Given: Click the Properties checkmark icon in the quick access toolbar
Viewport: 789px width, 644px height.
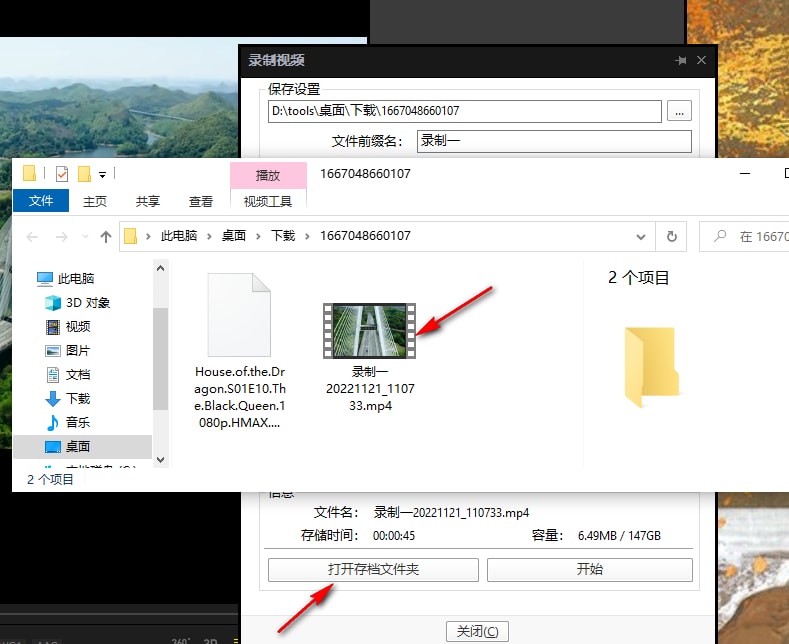Looking at the screenshot, I should click(x=62, y=174).
